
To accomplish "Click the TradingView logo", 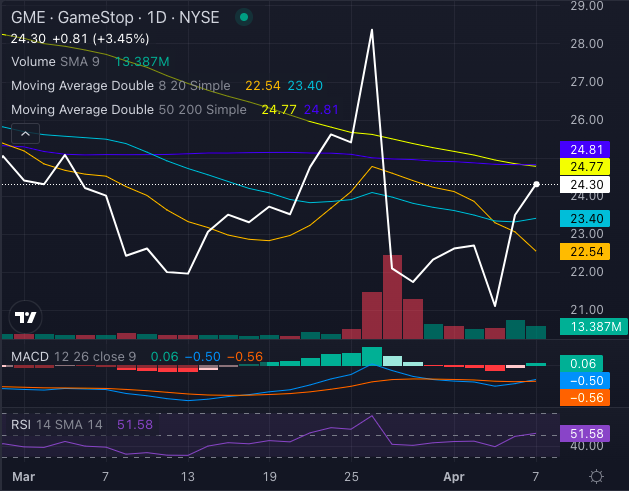I will click(x=25, y=318).
